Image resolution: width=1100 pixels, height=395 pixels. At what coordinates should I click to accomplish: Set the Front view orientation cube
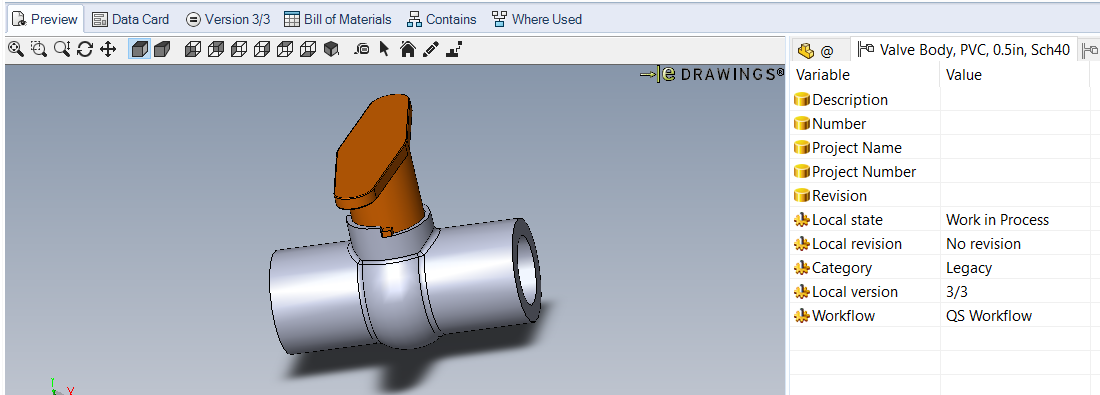pyautogui.click(x=193, y=49)
